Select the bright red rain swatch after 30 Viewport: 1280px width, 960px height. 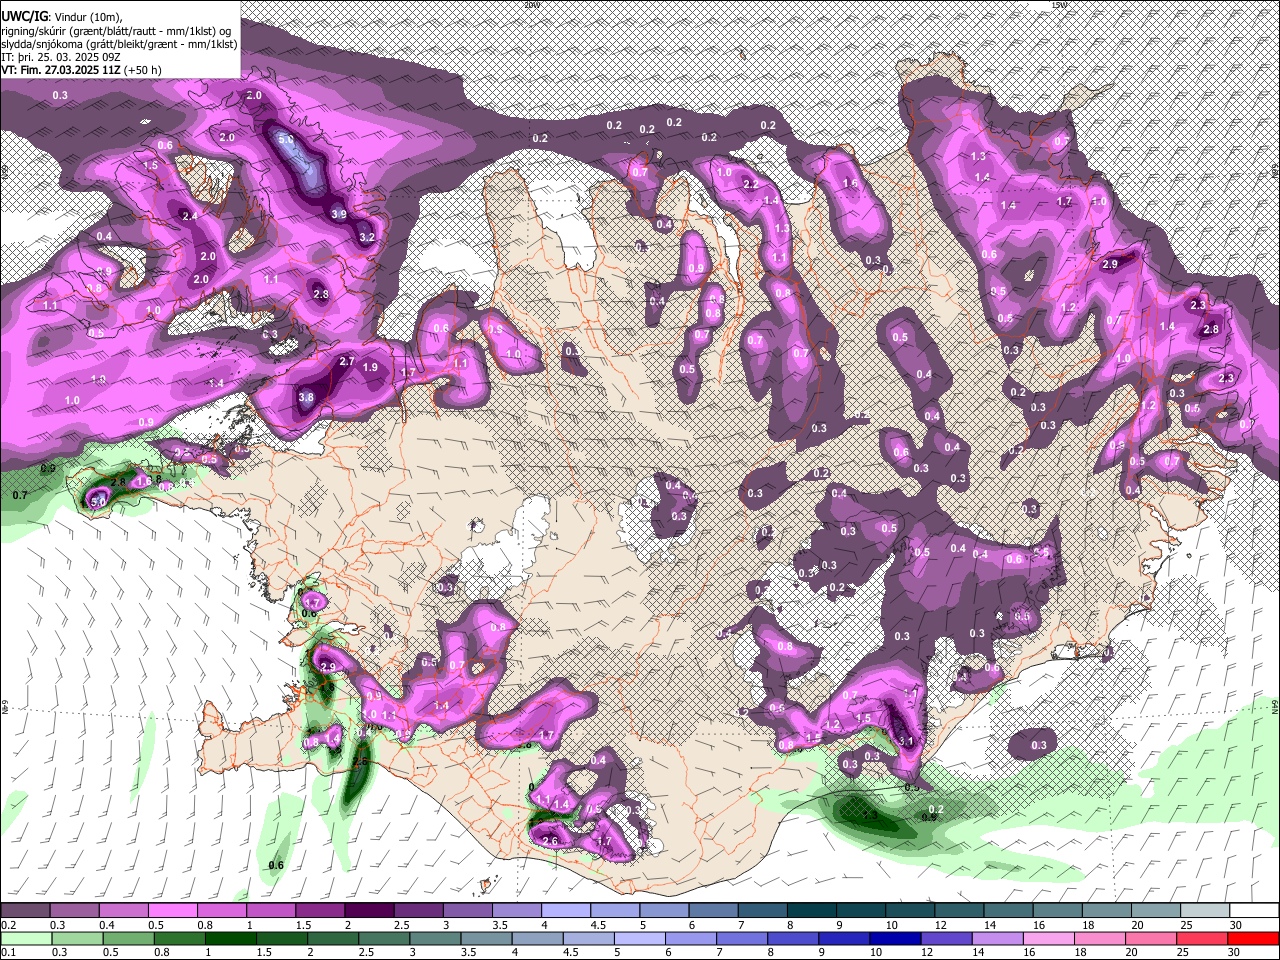1252,938
